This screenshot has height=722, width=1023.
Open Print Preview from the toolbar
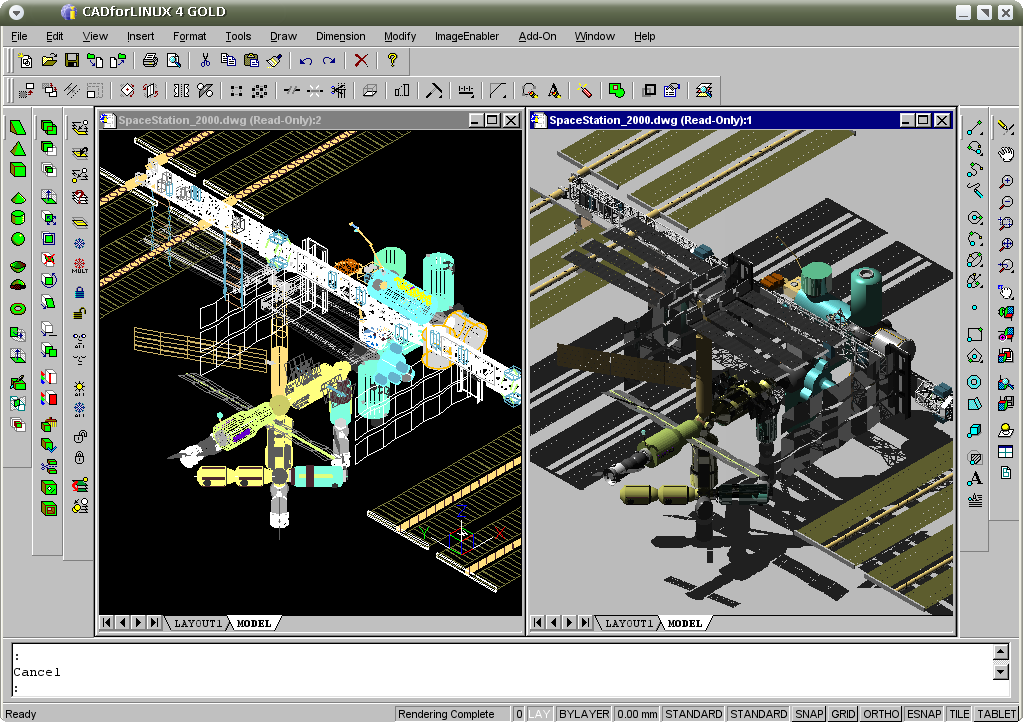174,61
